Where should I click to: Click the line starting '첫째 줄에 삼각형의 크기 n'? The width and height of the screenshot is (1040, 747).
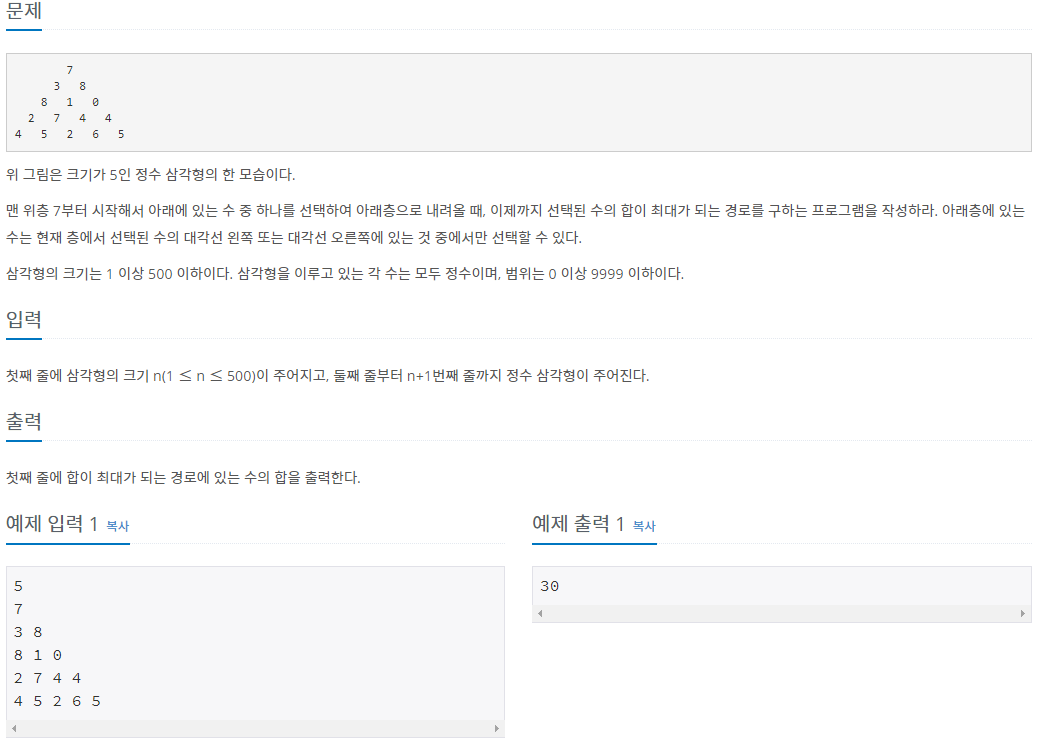[x=328, y=375]
